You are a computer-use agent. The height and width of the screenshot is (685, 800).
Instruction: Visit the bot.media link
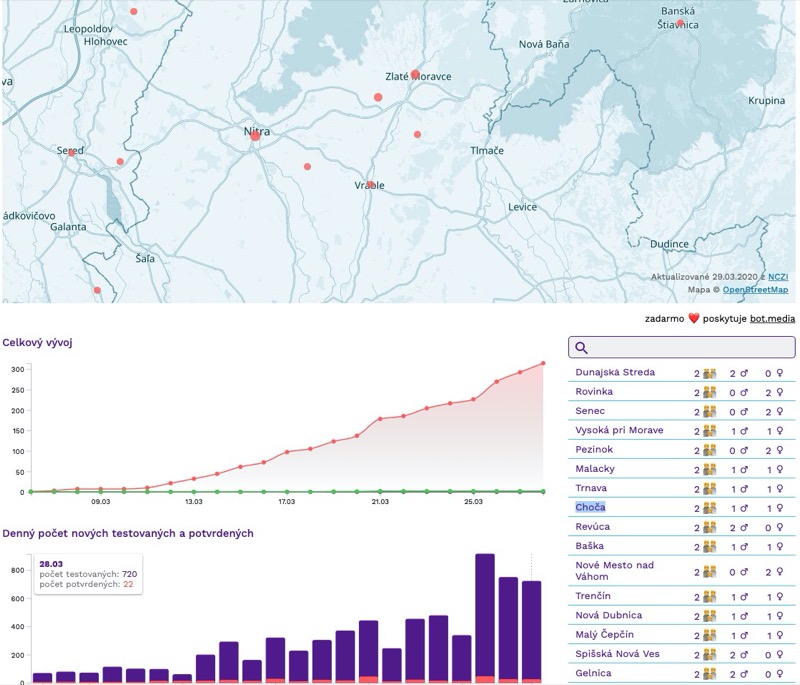(x=772, y=318)
